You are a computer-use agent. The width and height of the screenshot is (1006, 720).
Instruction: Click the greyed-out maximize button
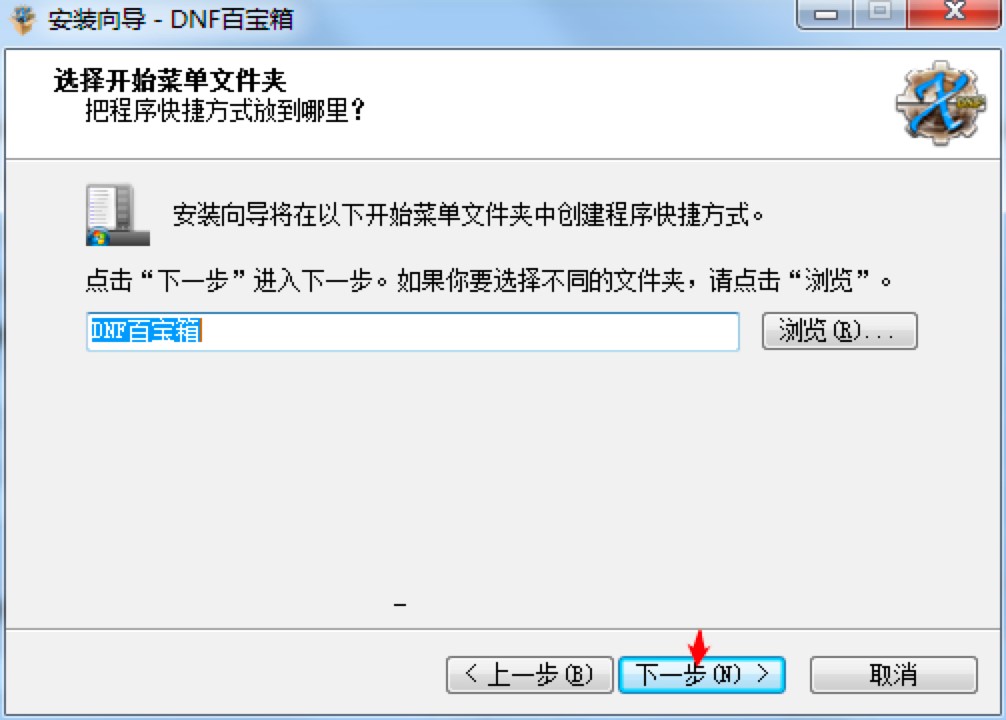[x=880, y=13]
